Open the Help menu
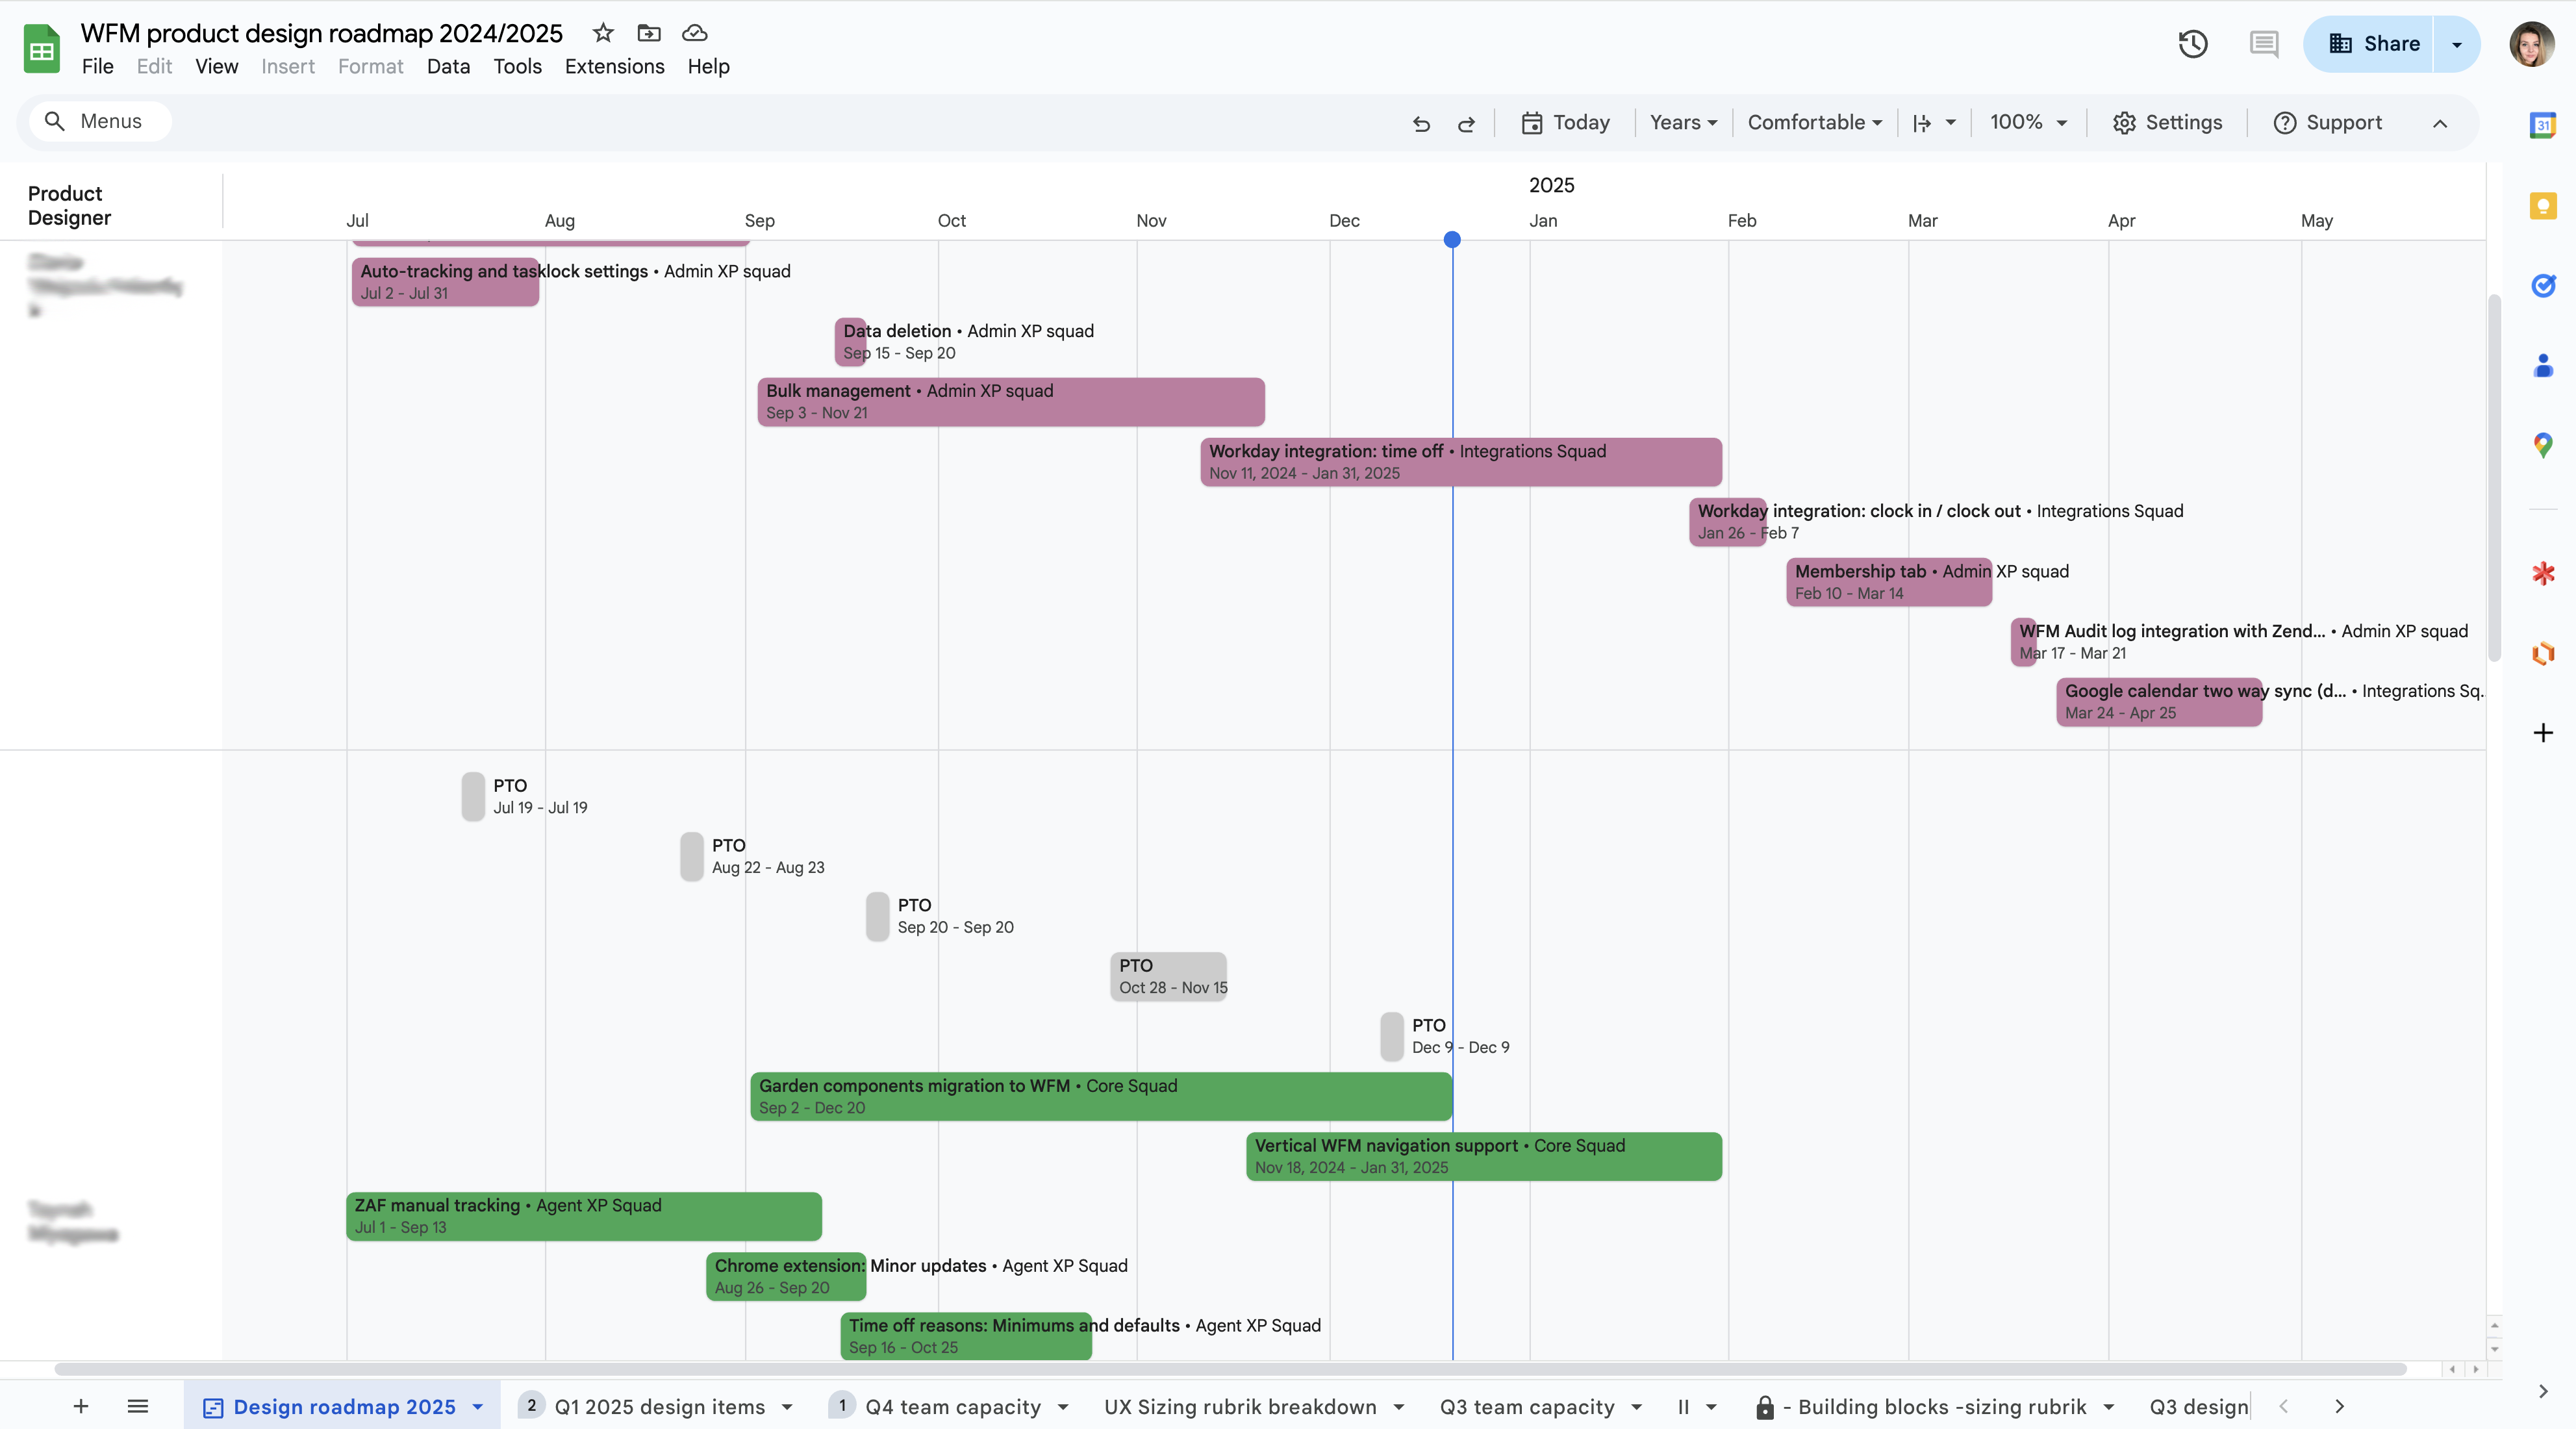 pyautogui.click(x=708, y=66)
